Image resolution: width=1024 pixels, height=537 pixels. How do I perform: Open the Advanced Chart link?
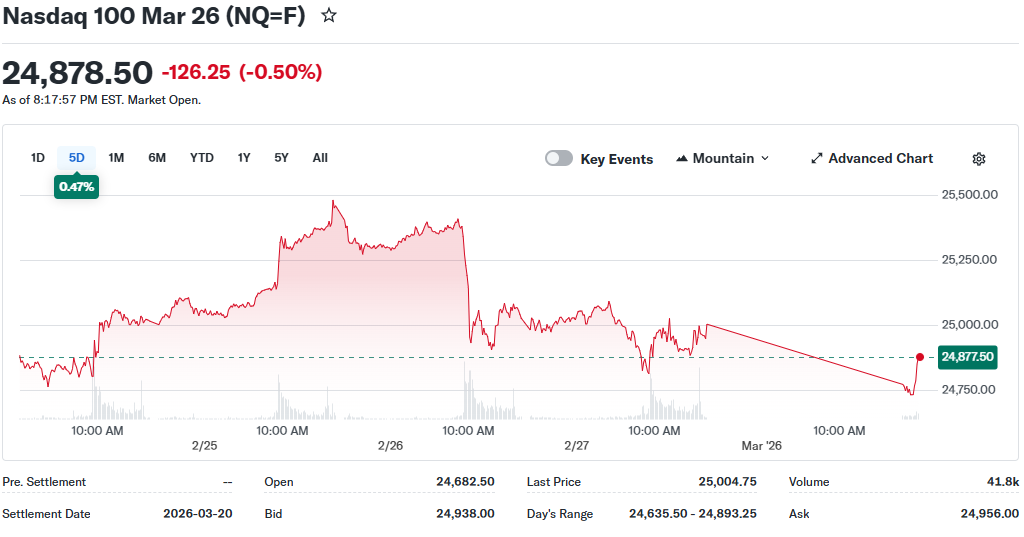(872, 159)
